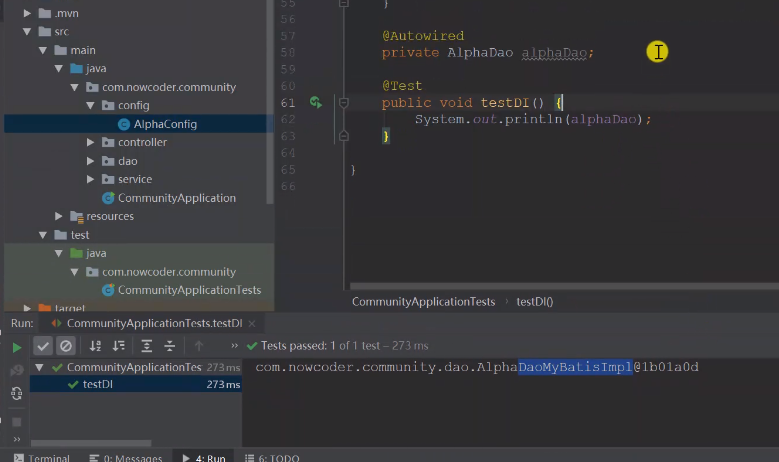Collapse the java folder under main

point(59,69)
